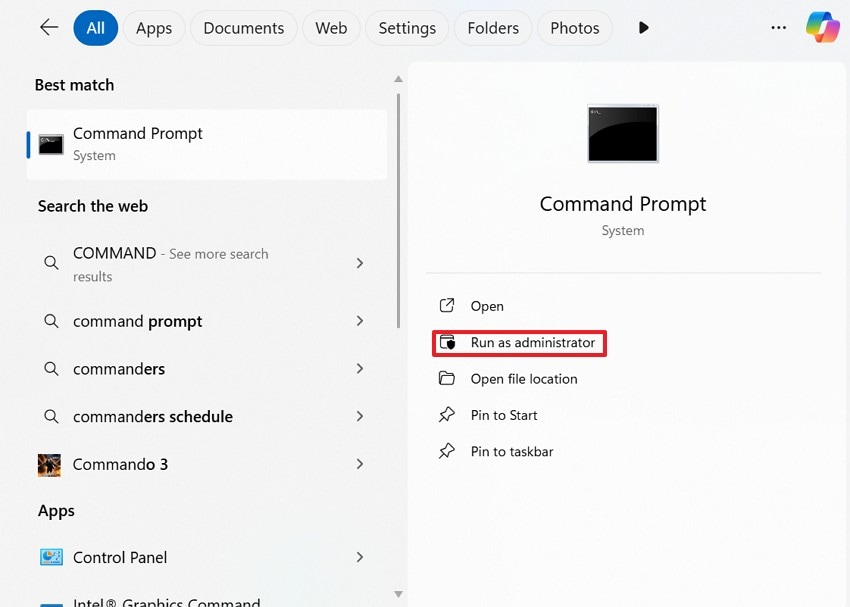This screenshot has width=850, height=607.
Task: Run Command Prompt as administrator
Action: click(x=532, y=343)
